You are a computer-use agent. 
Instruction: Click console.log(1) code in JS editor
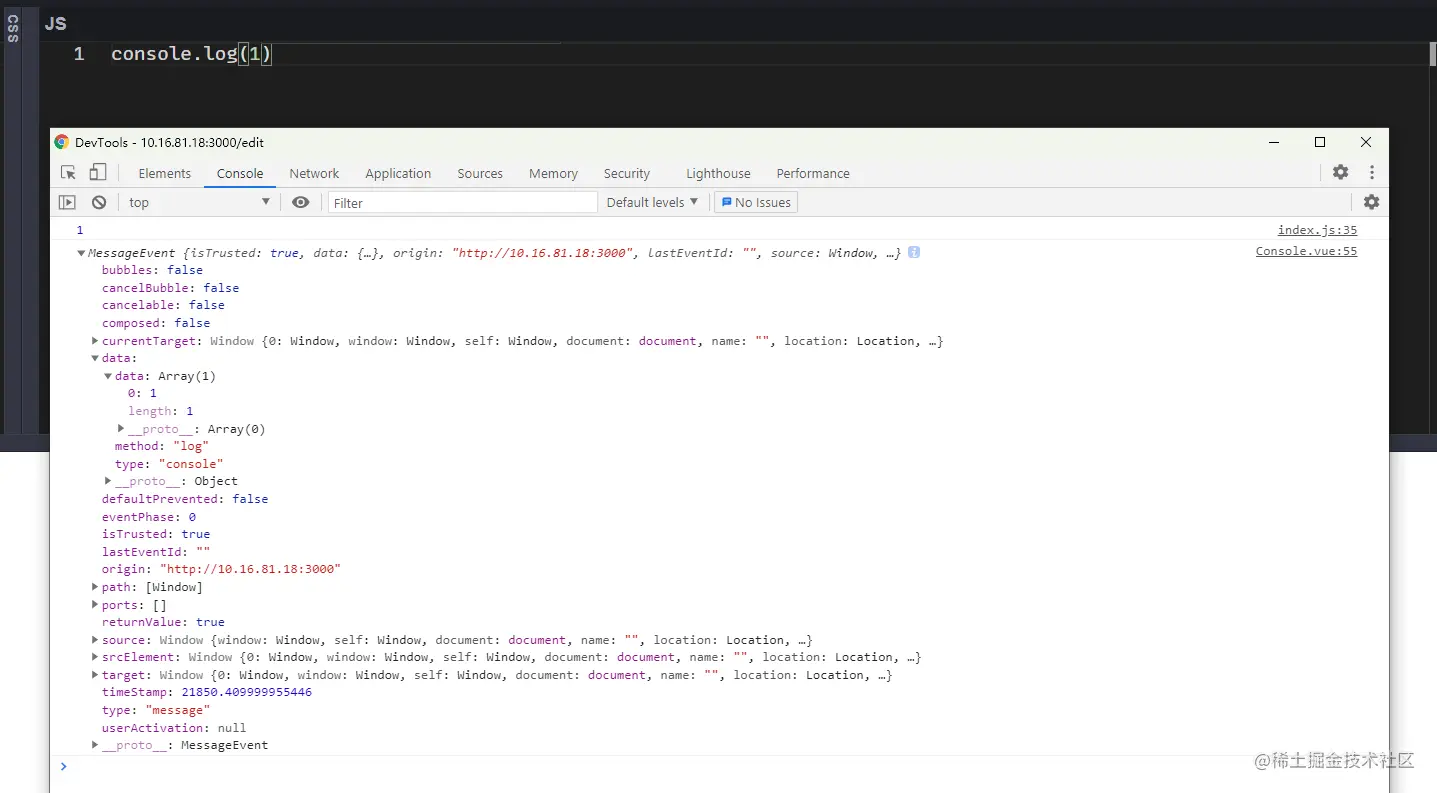191,54
